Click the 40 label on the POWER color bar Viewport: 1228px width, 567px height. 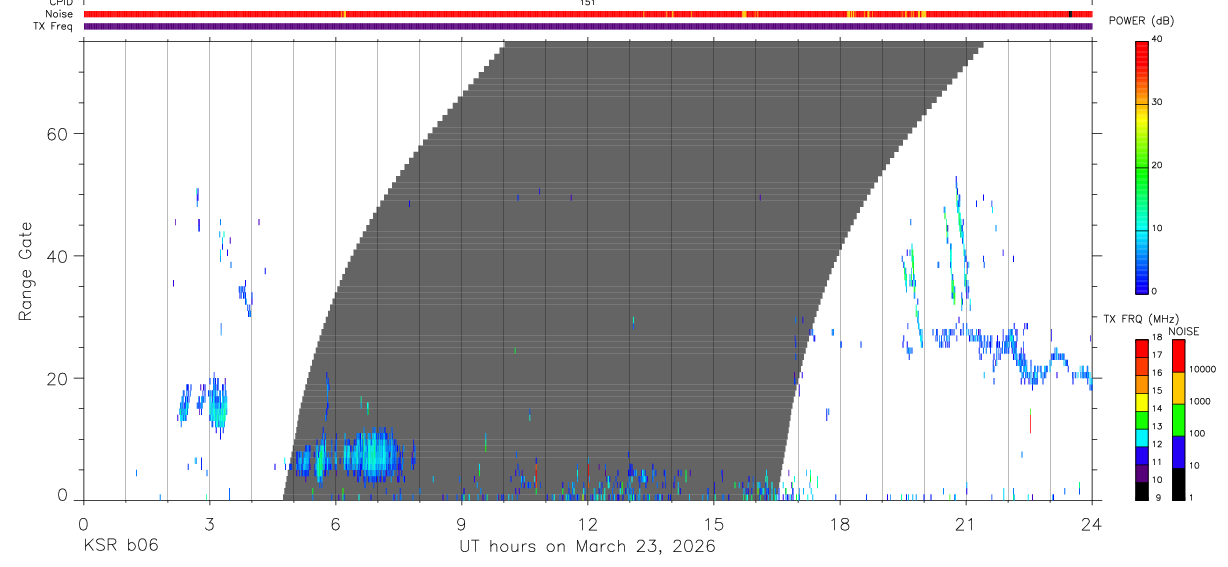[1158, 39]
